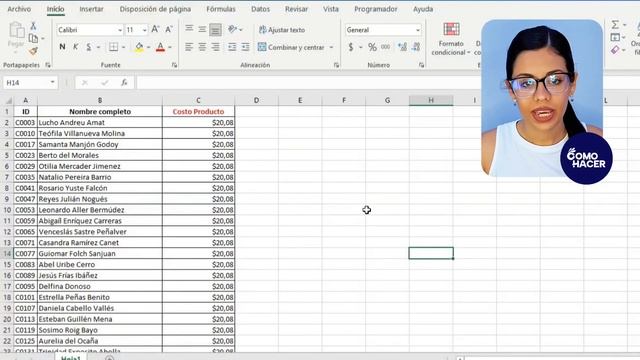
Task: Click the Orientation text angle icon
Action: point(233,29)
